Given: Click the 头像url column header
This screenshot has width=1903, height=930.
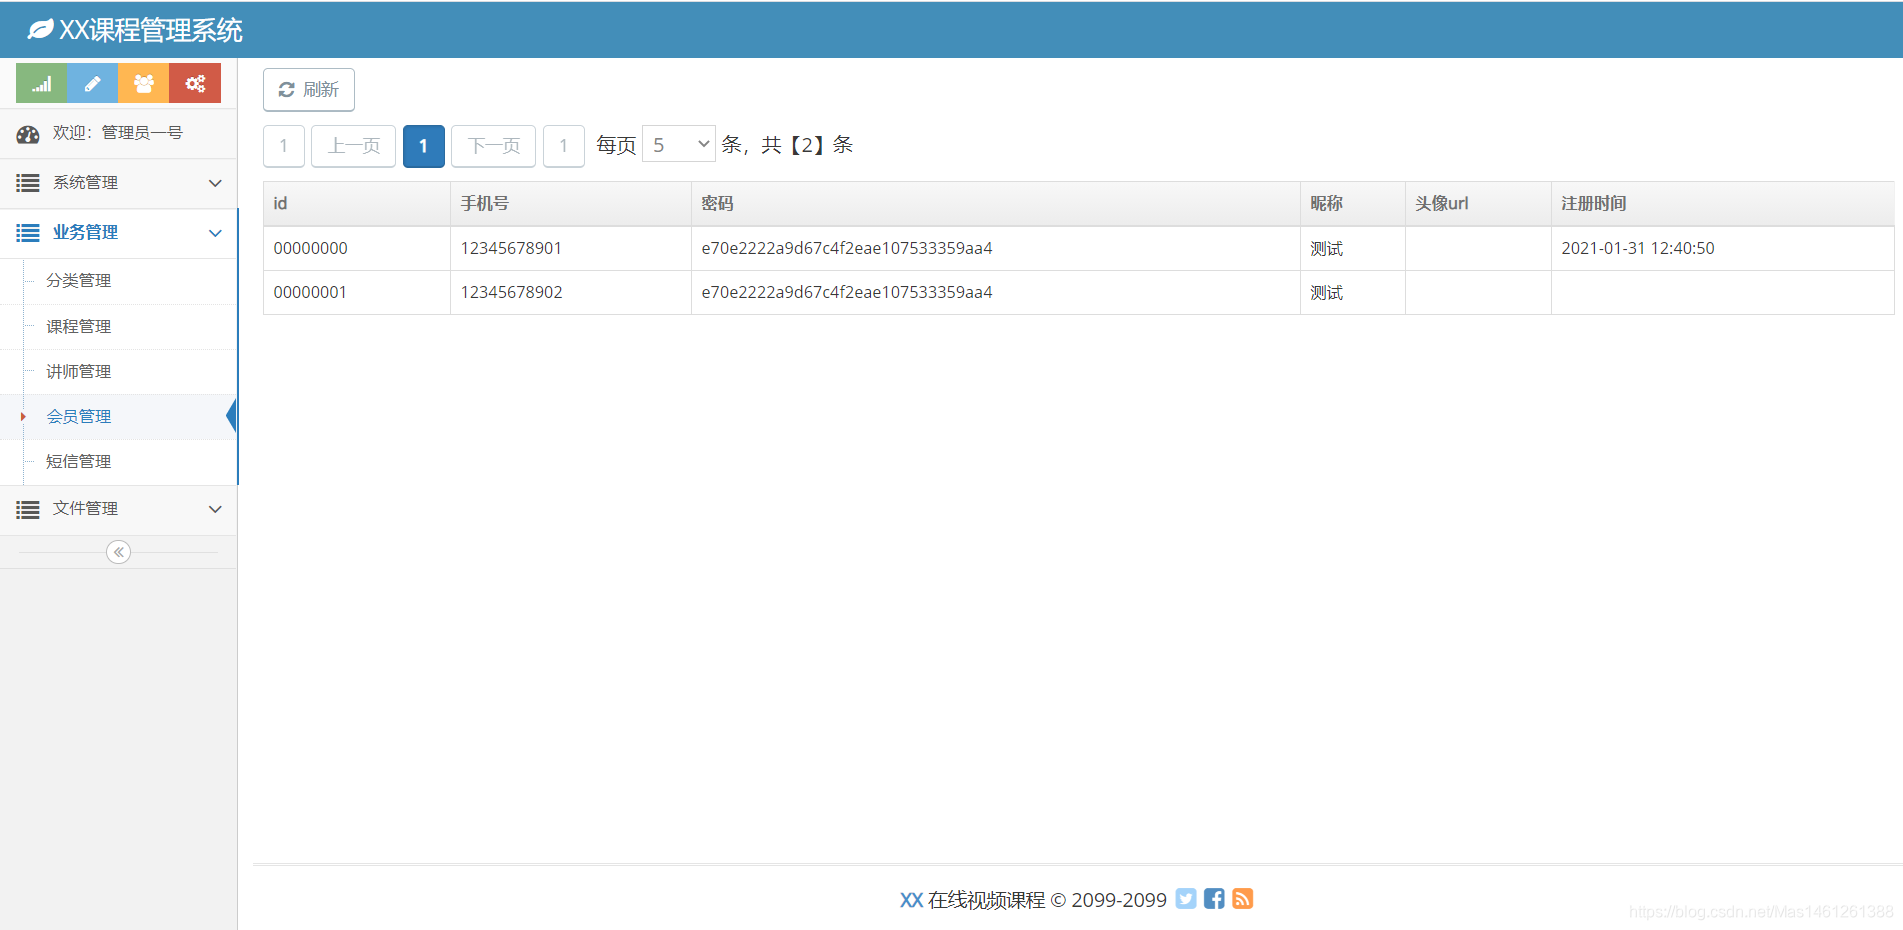Looking at the screenshot, I should pyautogui.click(x=1478, y=204).
